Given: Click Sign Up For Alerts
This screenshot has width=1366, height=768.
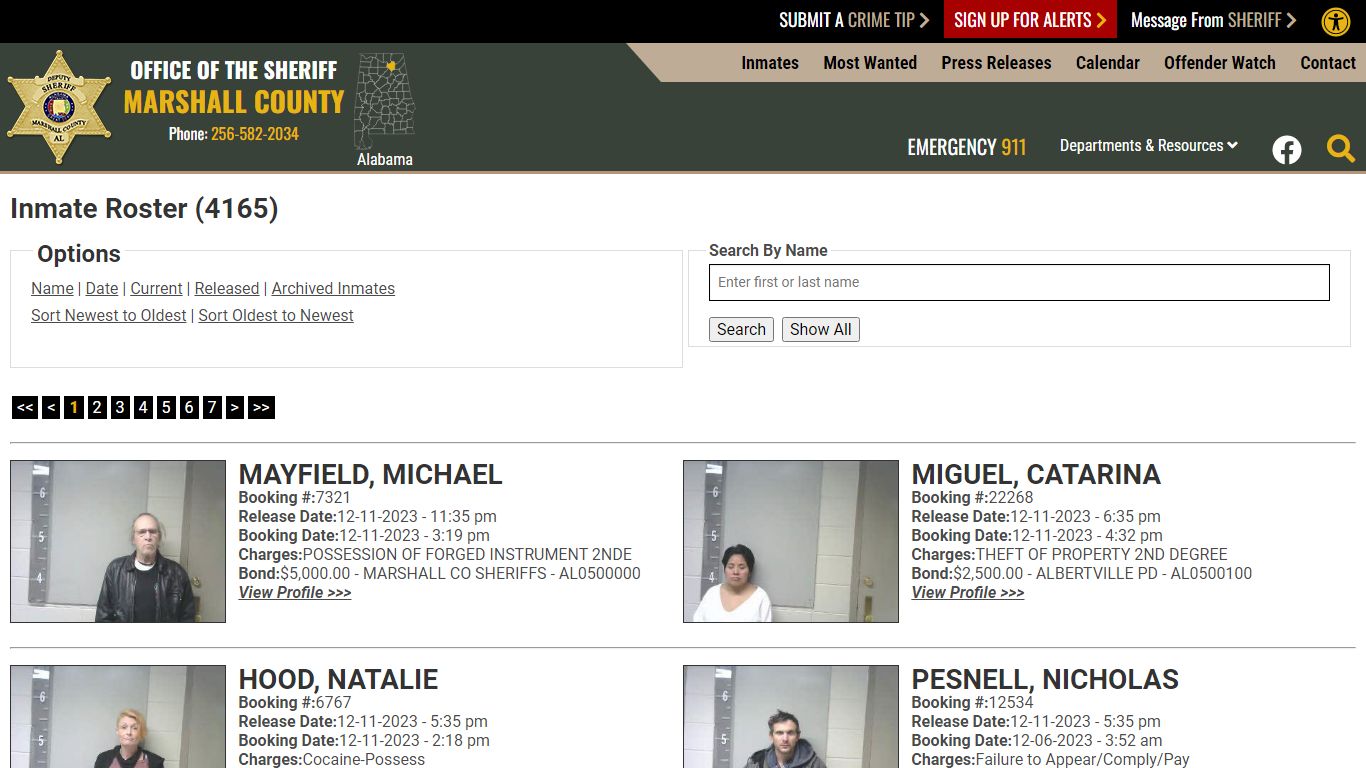Looking at the screenshot, I should pyautogui.click(x=1030, y=20).
